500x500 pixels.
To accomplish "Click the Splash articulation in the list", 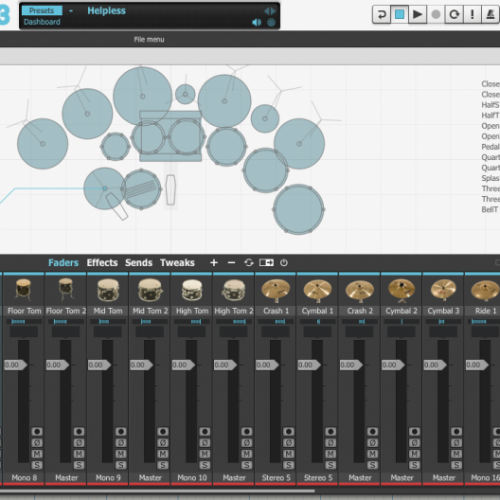I will tap(490, 178).
